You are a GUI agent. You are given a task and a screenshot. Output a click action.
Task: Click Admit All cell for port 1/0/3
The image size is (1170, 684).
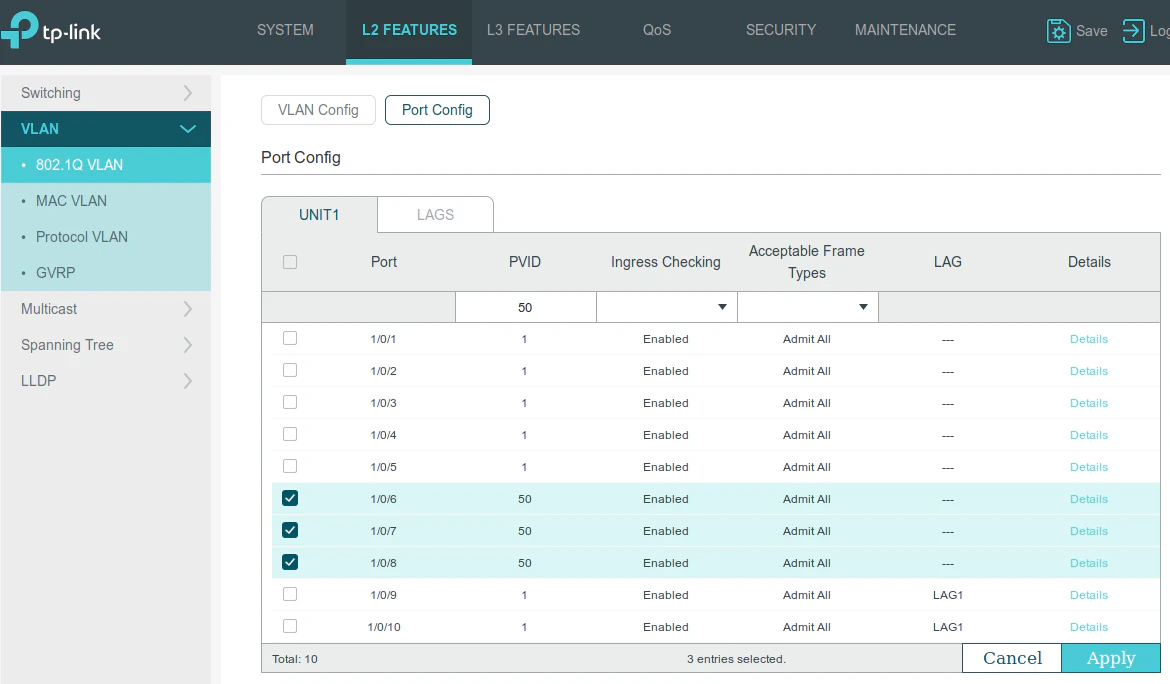tap(807, 403)
